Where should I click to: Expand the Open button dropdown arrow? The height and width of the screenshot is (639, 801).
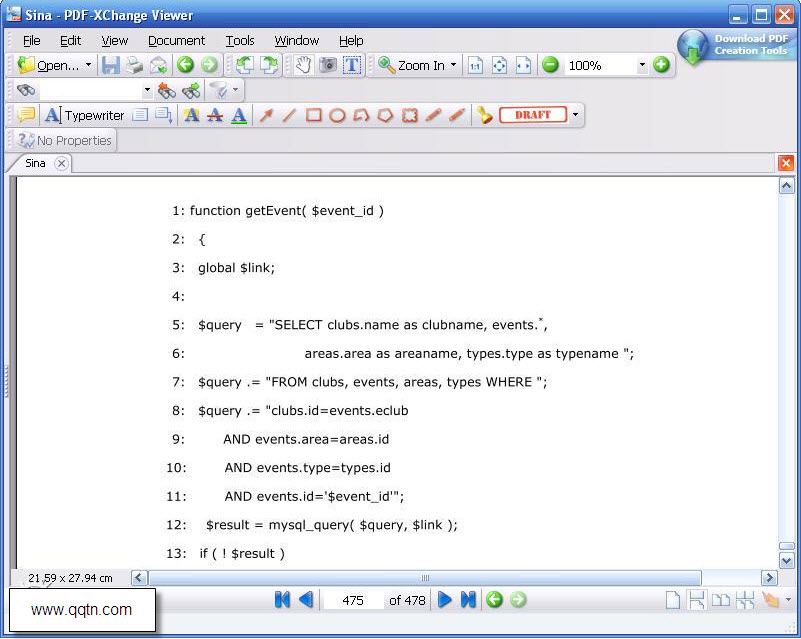pyautogui.click(x=88, y=65)
